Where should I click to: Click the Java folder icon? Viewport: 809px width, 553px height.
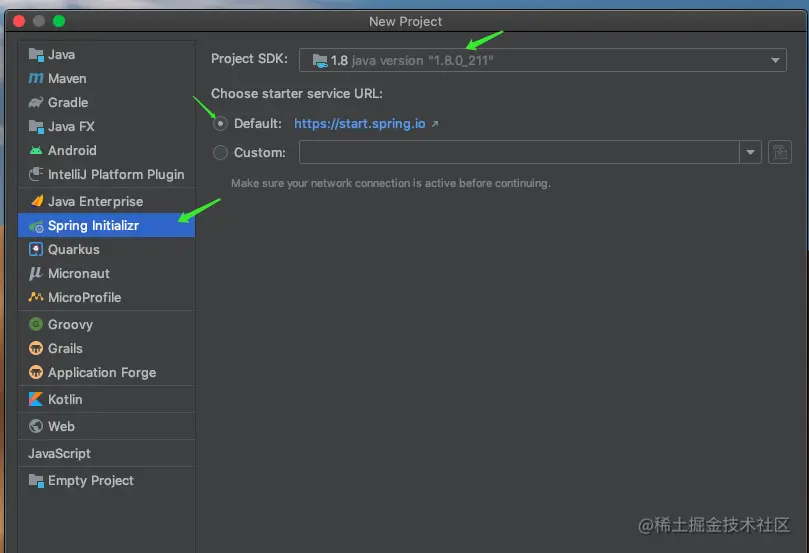pos(36,55)
